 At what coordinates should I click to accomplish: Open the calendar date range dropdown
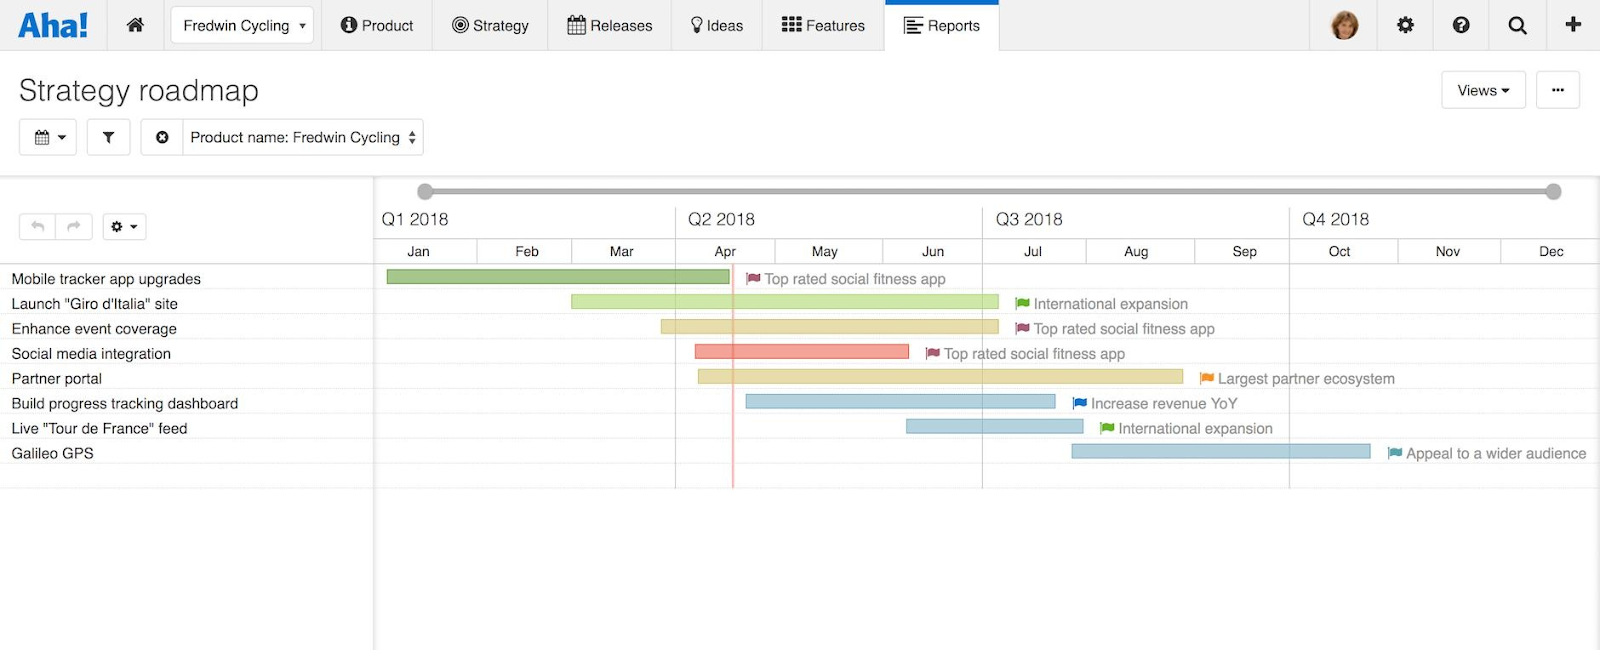pyautogui.click(x=48, y=137)
